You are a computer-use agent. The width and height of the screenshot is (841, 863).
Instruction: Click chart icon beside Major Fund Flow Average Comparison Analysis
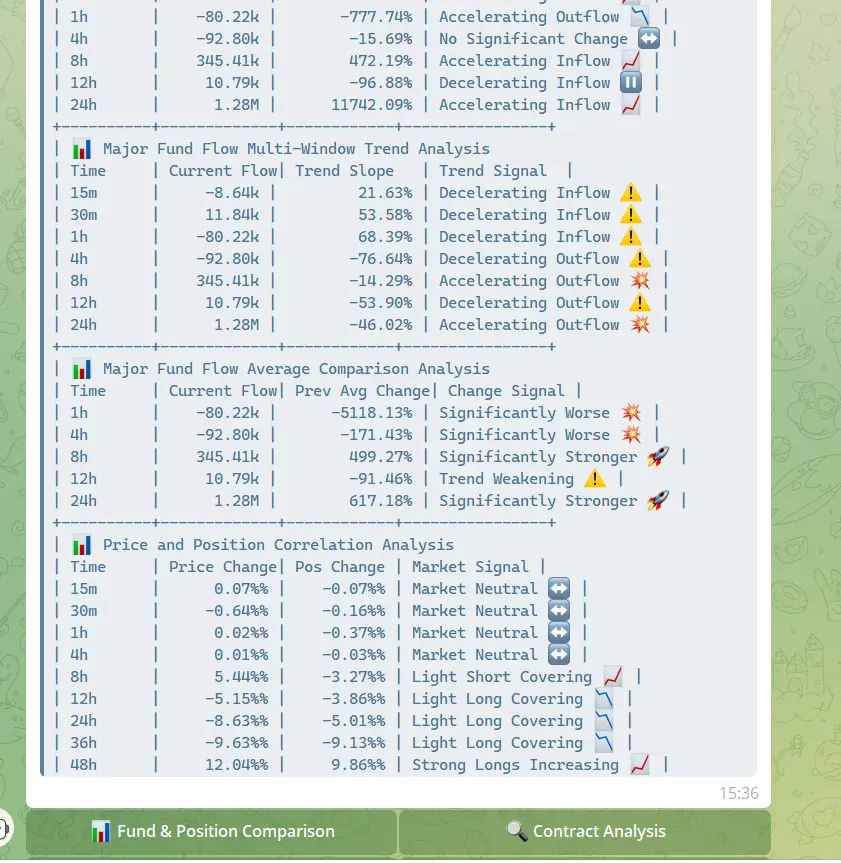click(x=82, y=369)
